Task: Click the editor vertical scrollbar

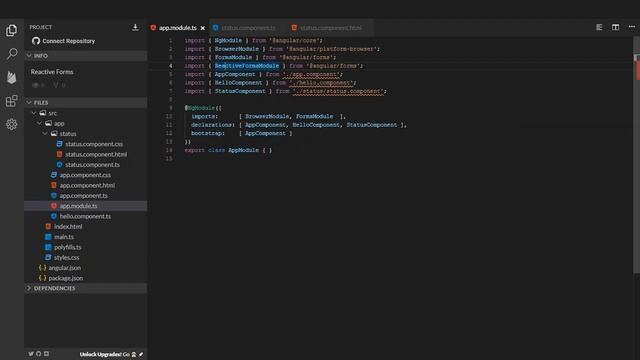Action: point(636,155)
